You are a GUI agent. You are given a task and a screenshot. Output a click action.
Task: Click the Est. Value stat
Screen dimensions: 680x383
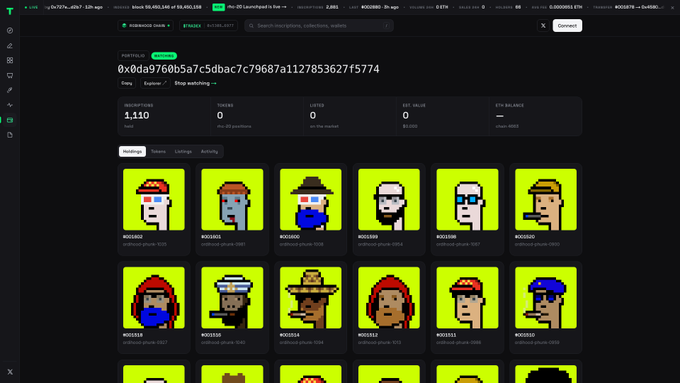point(442,116)
